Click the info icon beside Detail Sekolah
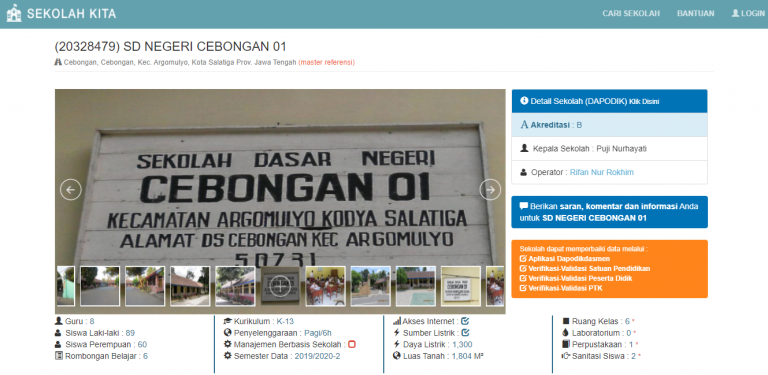Screen dimensions: 768x375 click(x=524, y=101)
